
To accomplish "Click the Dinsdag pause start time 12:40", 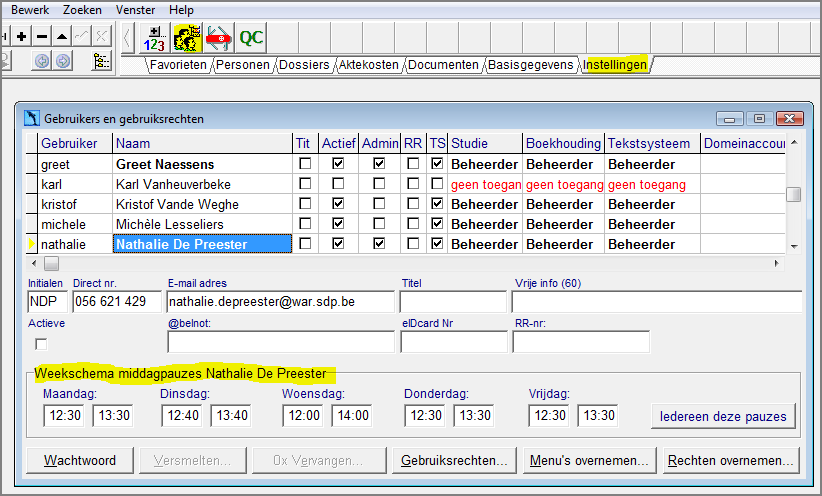I will pos(181,415).
